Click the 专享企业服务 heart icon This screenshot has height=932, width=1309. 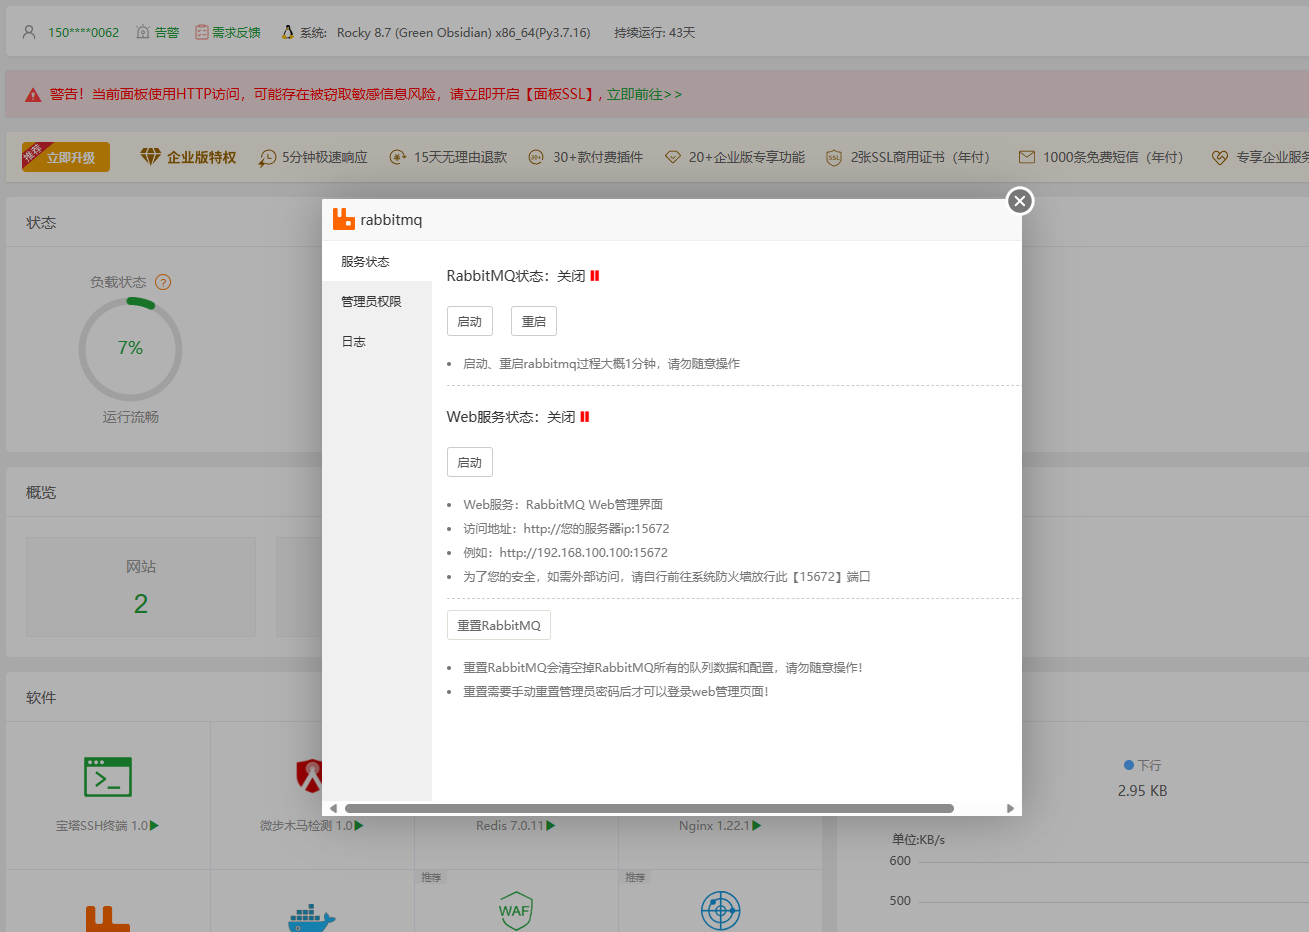(x=1219, y=157)
